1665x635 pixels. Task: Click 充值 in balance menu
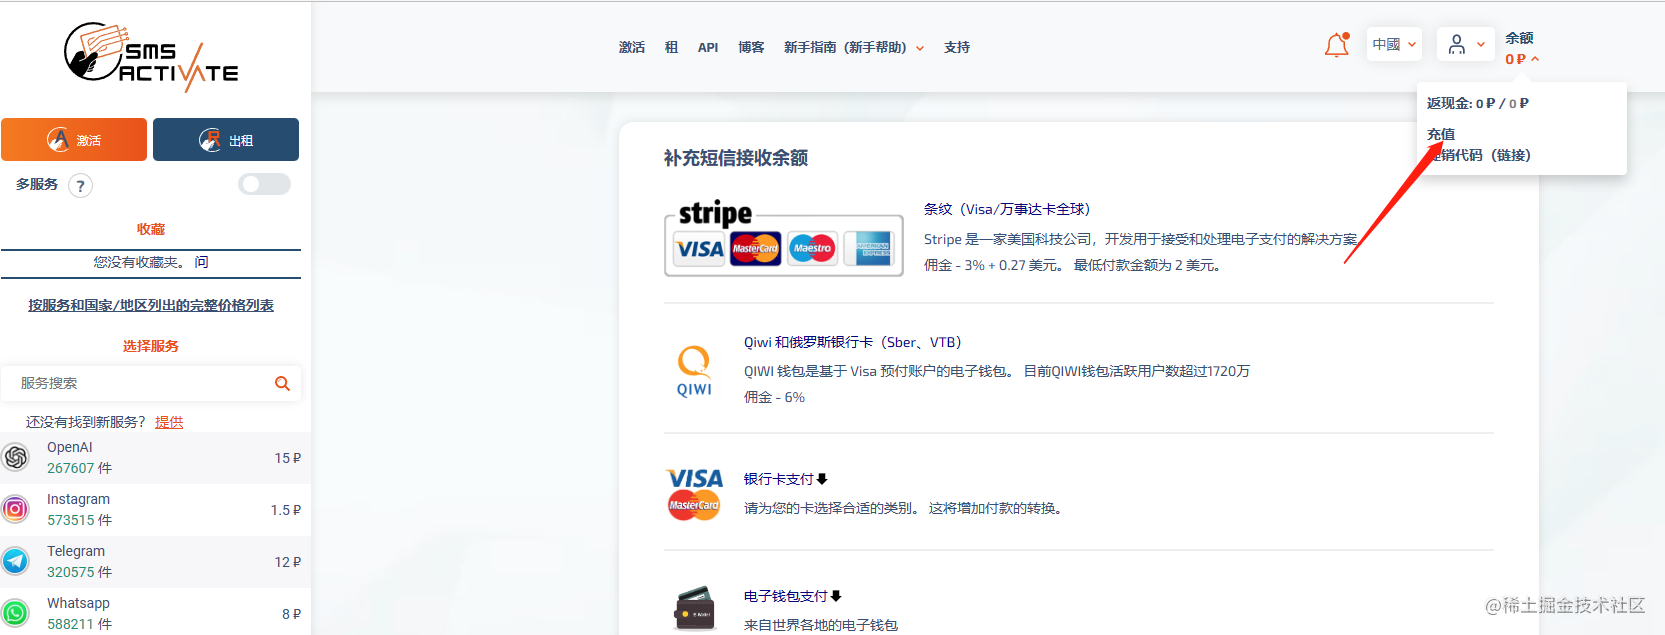coord(1441,134)
